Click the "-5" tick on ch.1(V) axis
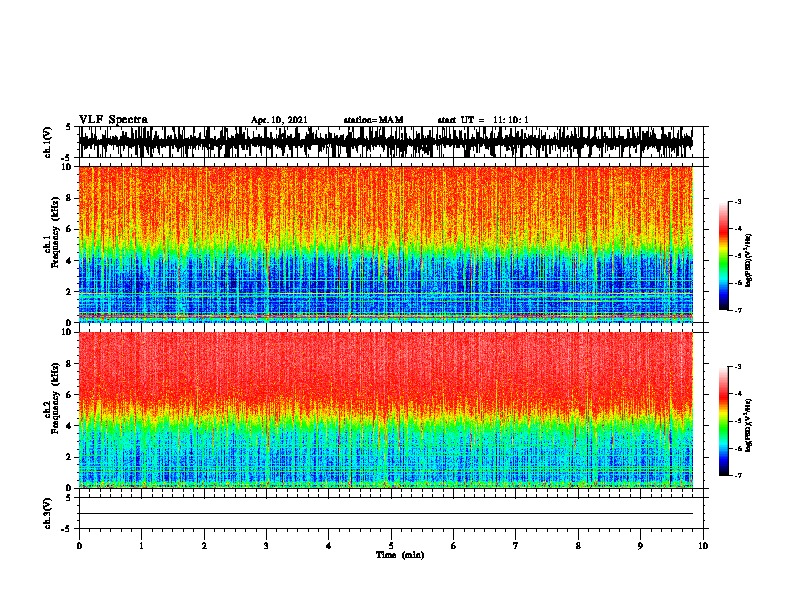Viewport: 792px width, 612px height. pos(66,158)
